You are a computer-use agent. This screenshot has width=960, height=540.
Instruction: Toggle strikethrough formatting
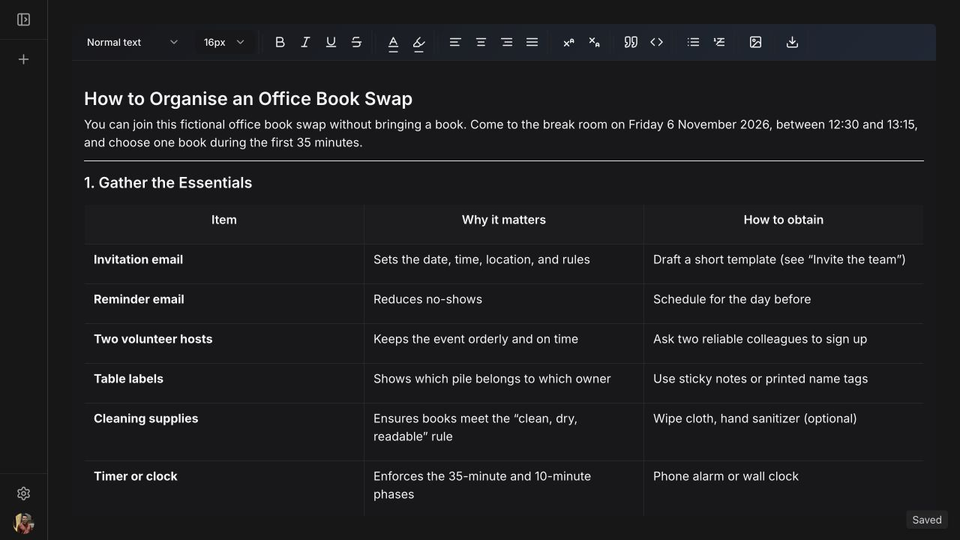coord(356,42)
